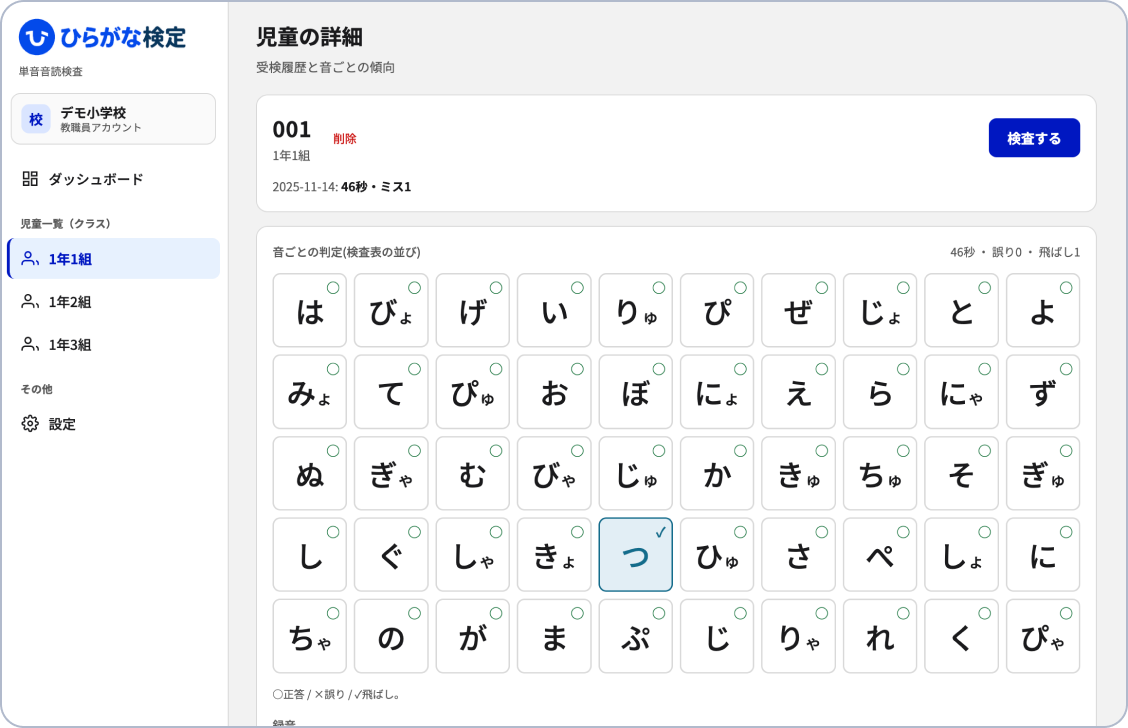Click the りゅ character tile
1128x728 pixels.
(635, 310)
